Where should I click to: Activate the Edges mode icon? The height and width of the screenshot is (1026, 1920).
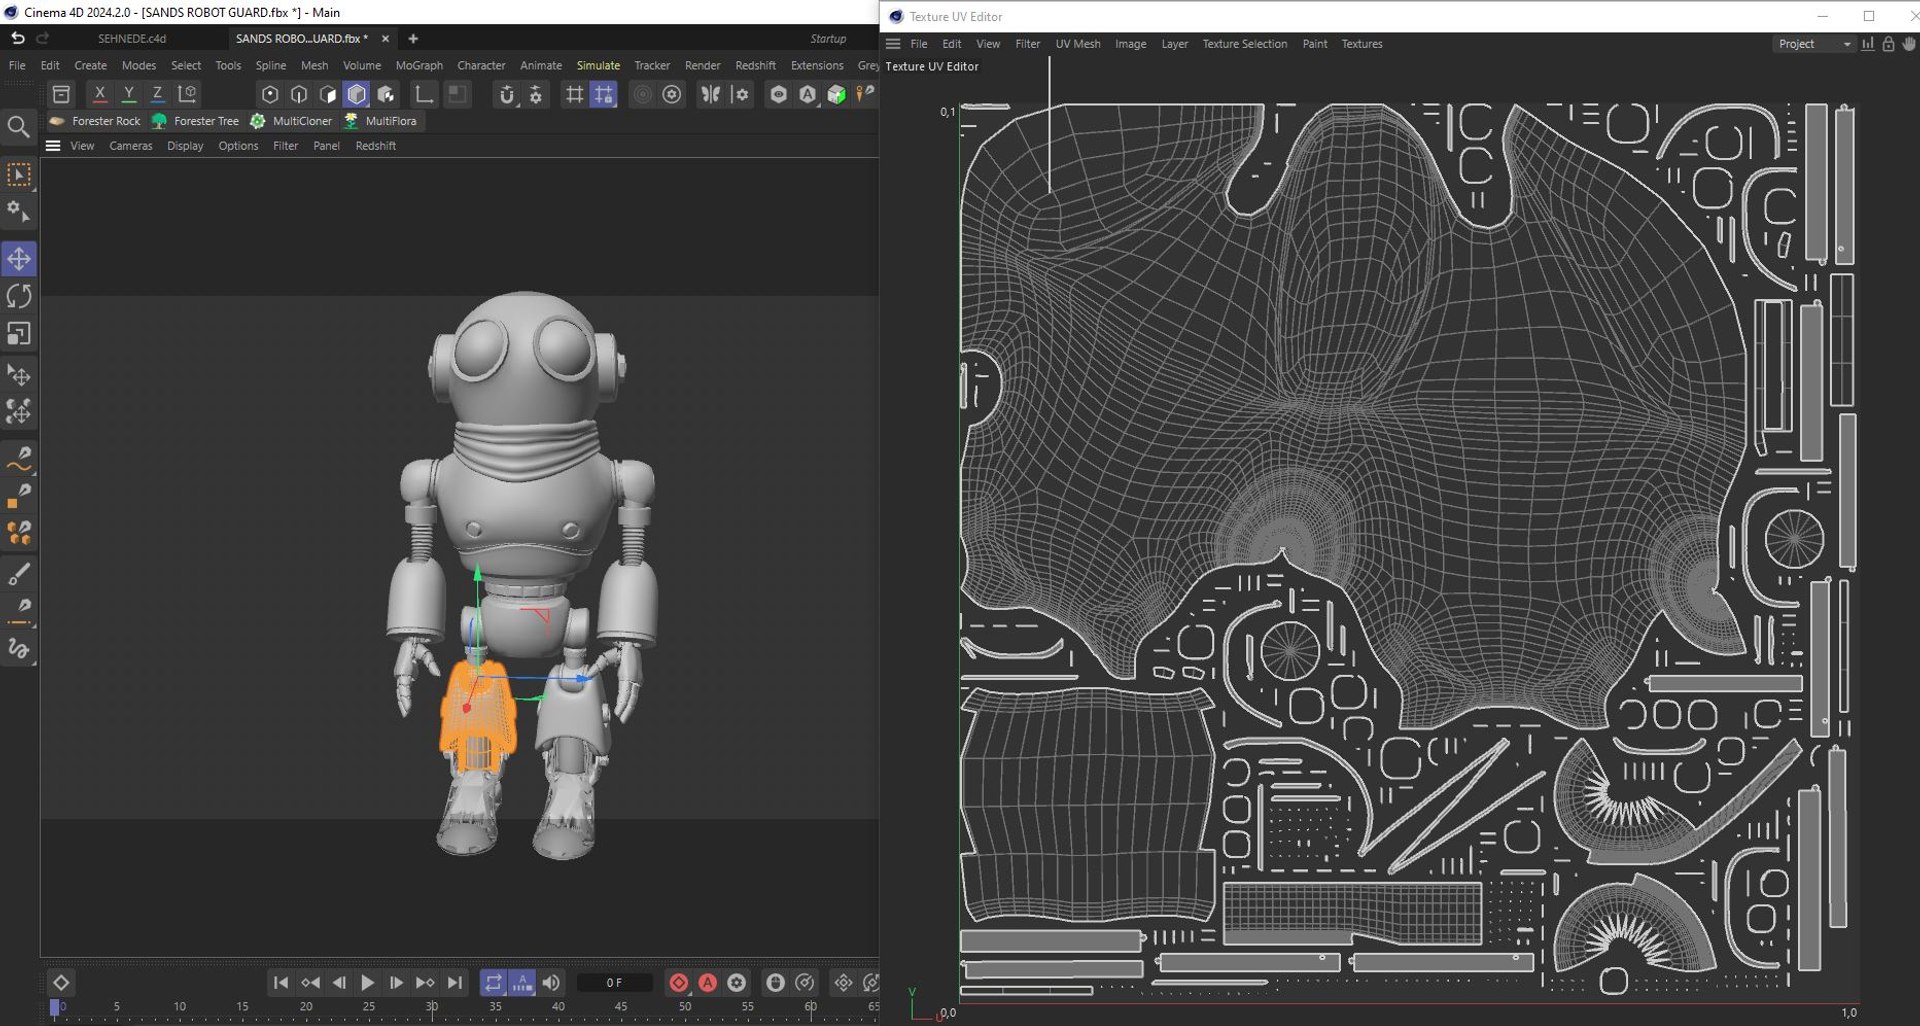pos(299,94)
